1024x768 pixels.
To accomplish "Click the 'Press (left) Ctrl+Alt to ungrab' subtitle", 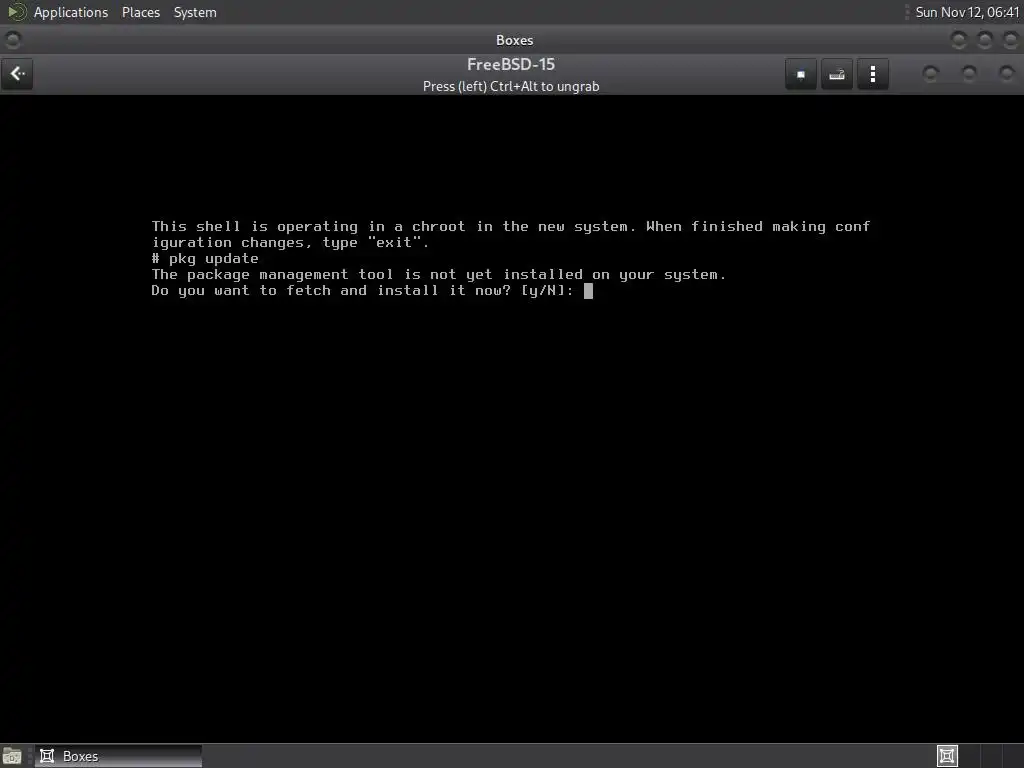I will (511, 86).
